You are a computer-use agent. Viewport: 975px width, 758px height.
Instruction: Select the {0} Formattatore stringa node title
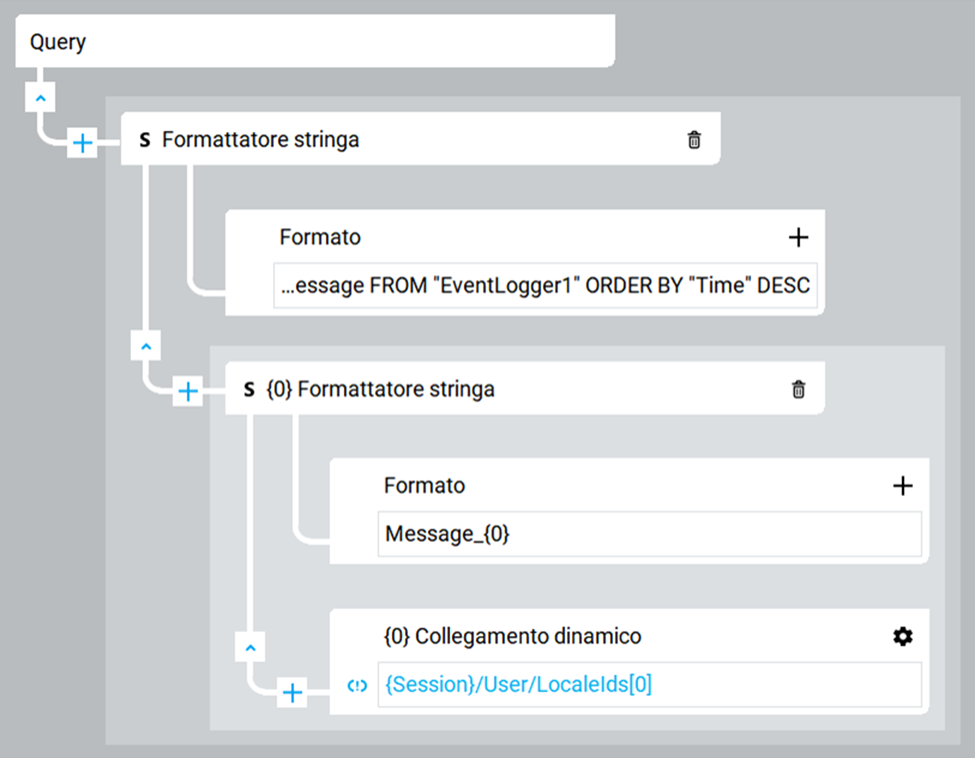(x=380, y=389)
